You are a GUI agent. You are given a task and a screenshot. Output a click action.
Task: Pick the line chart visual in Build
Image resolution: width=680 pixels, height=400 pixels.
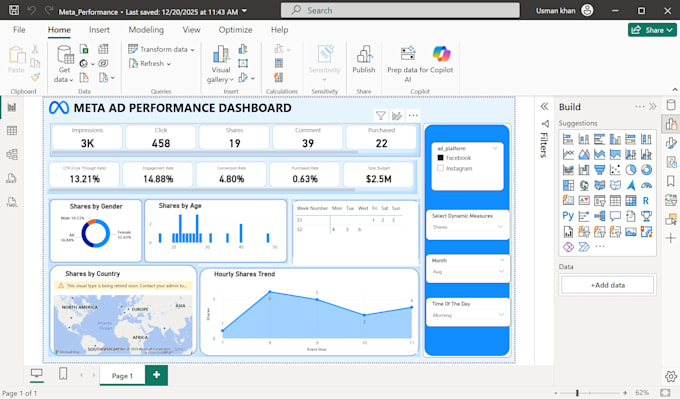pyautogui.click(x=568, y=154)
